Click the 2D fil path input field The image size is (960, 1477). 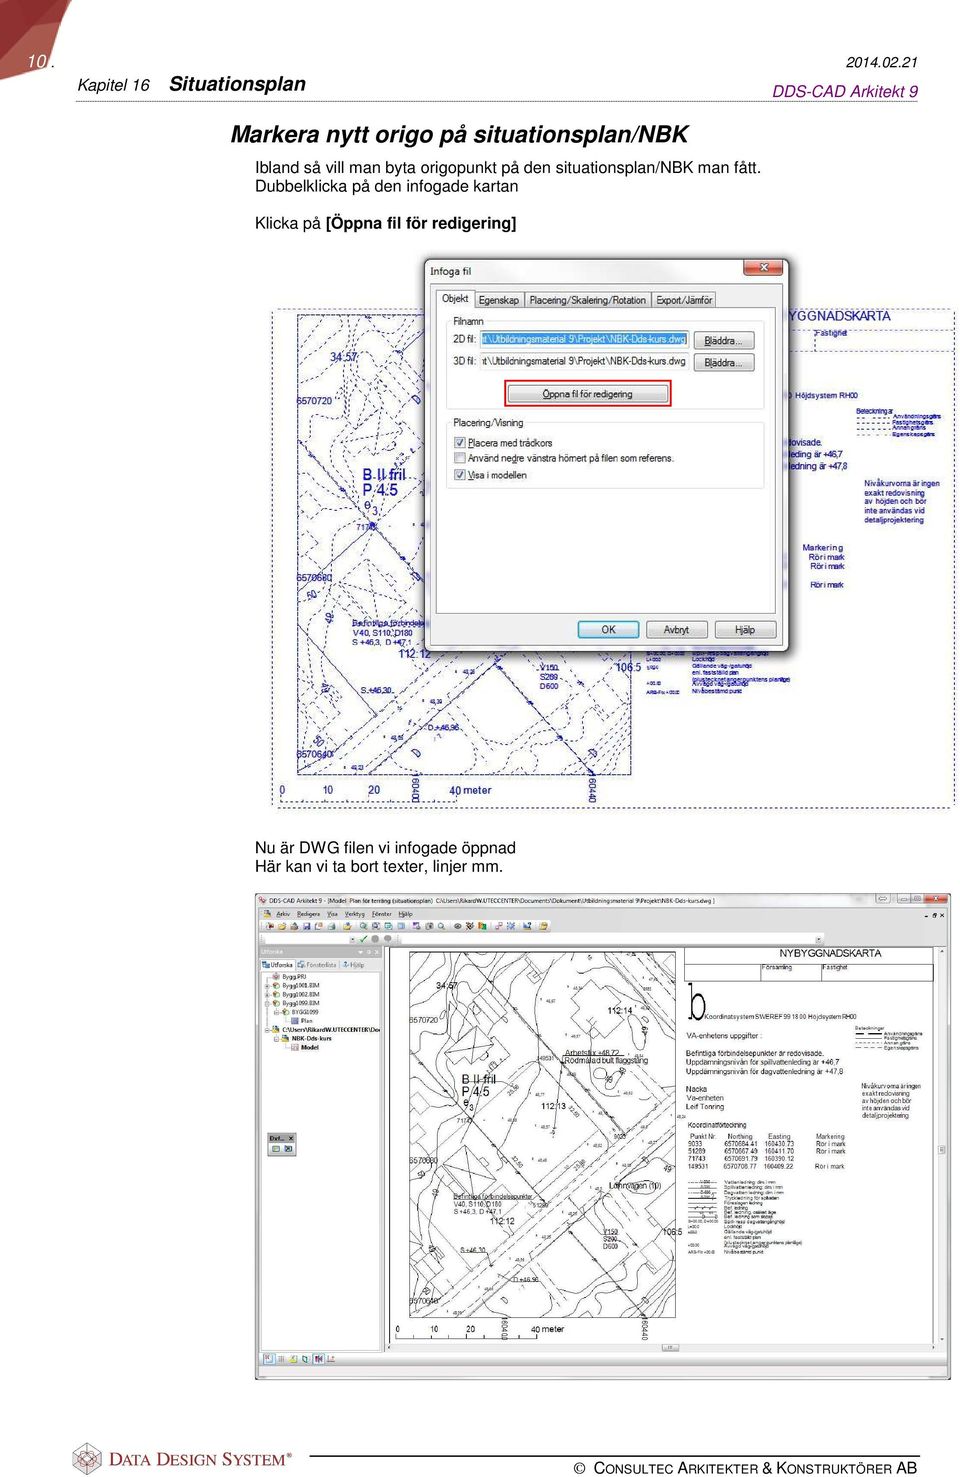(584, 339)
